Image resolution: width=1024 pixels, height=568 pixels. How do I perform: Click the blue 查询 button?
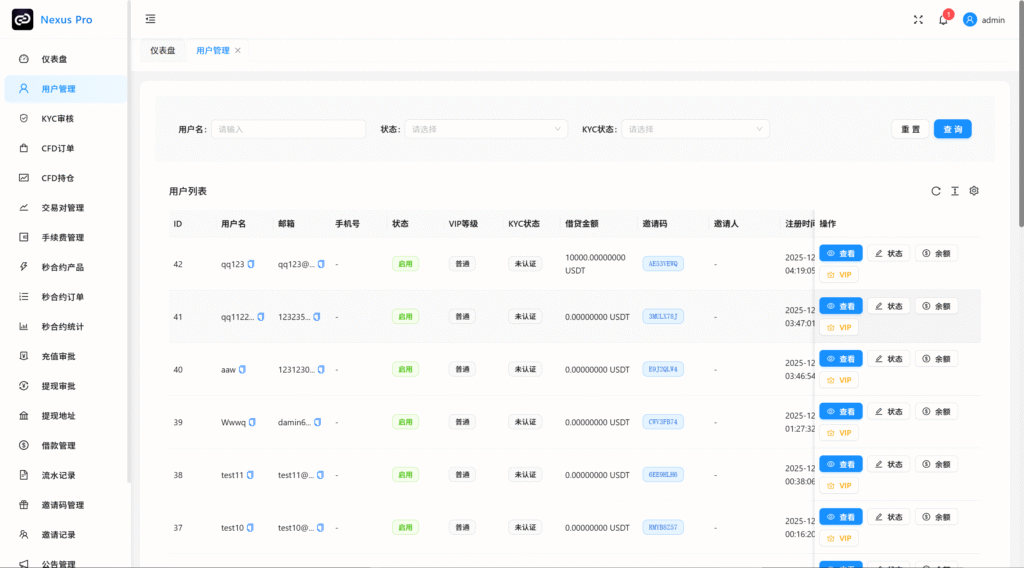pyautogui.click(x=952, y=129)
